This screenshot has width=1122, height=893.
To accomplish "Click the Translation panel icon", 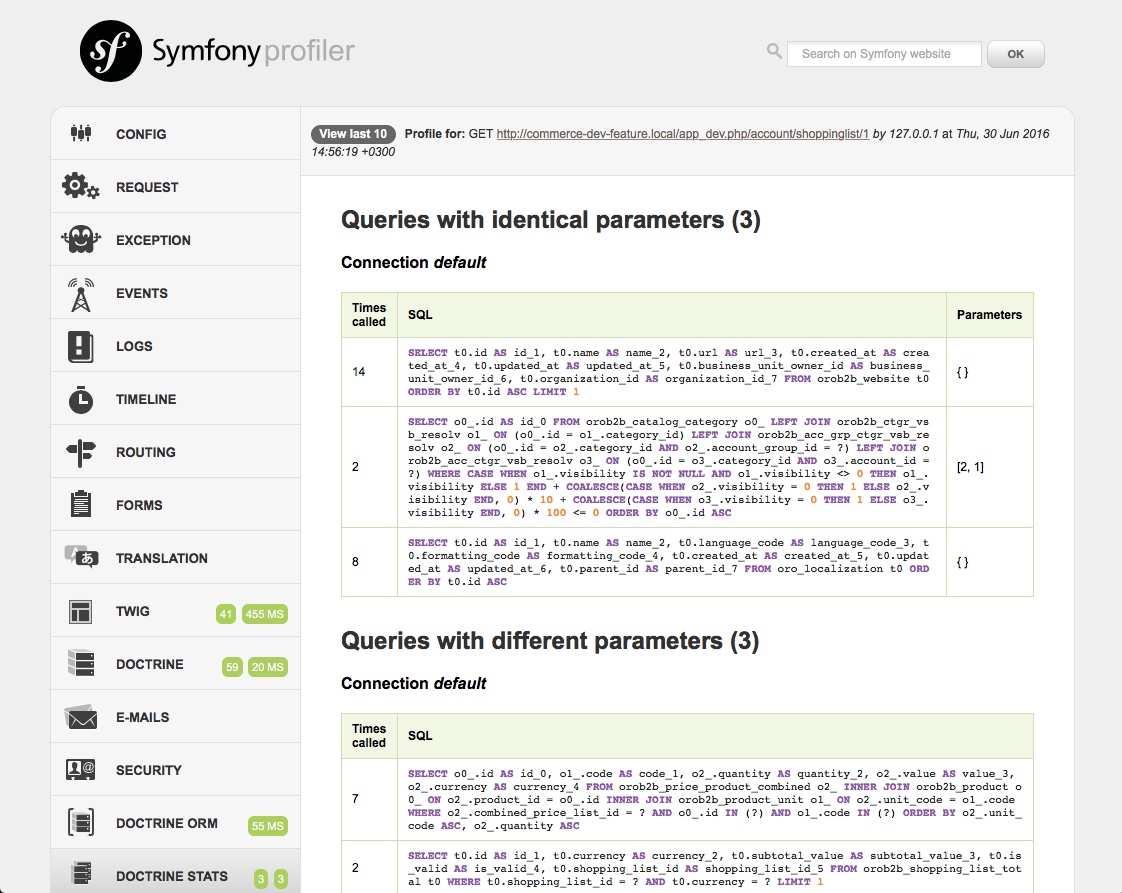I will 81,557.
